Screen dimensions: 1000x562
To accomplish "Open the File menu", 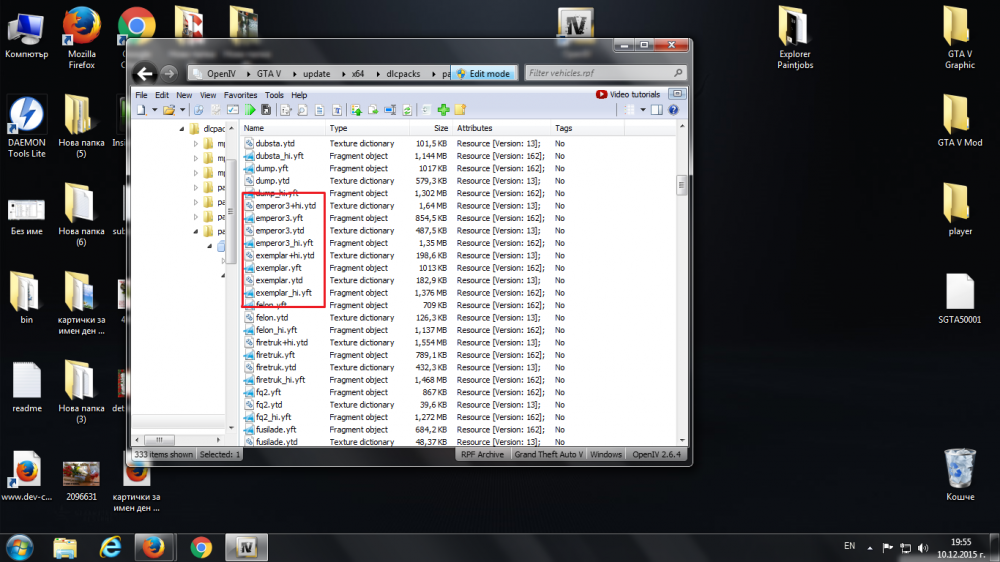I will coord(141,95).
